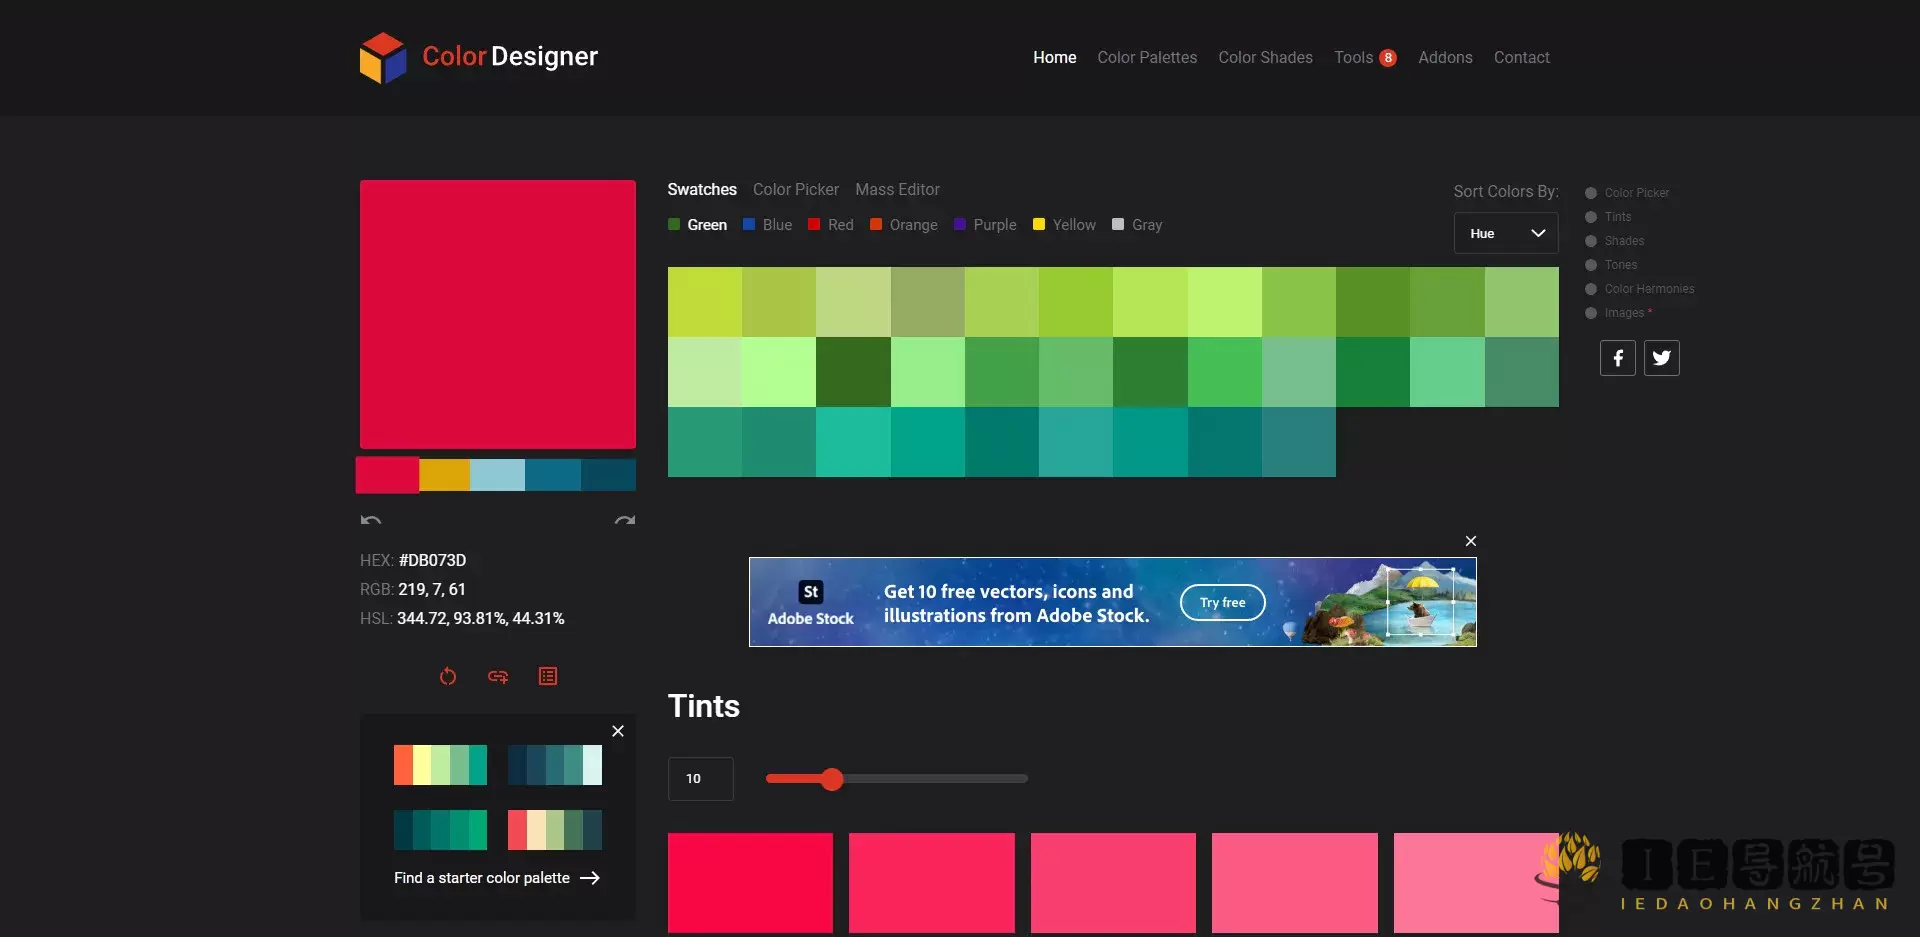This screenshot has width=1920, height=937.
Task: Select the red reset/rotate icon below HSL values
Action: point(448,676)
